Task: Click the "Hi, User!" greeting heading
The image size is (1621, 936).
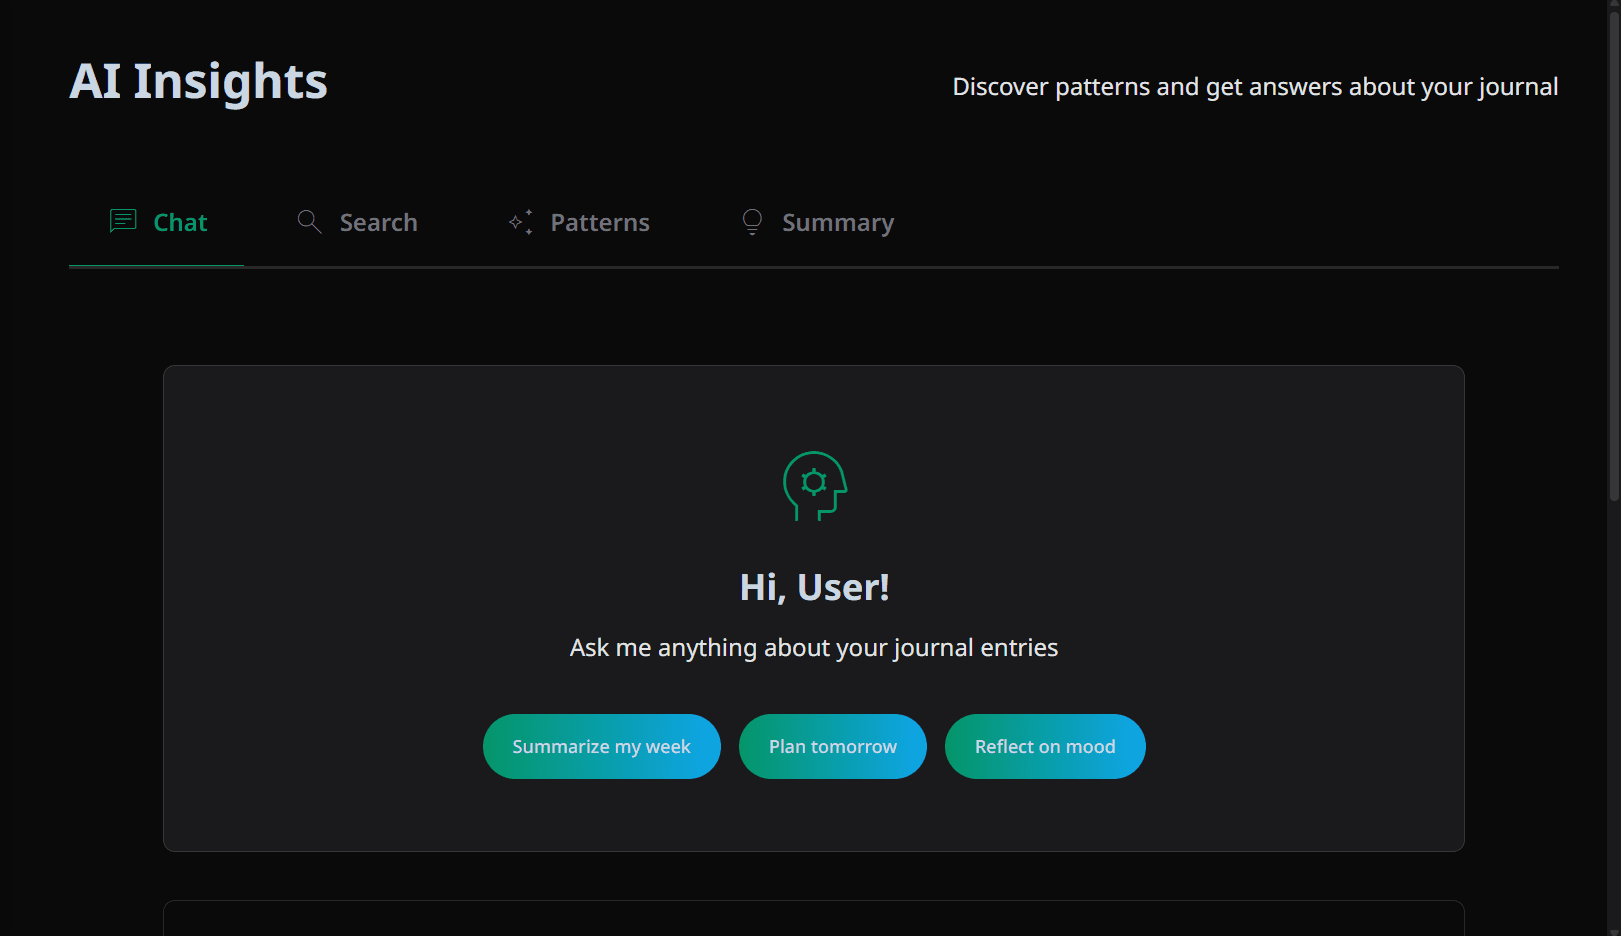Action: coord(814,587)
